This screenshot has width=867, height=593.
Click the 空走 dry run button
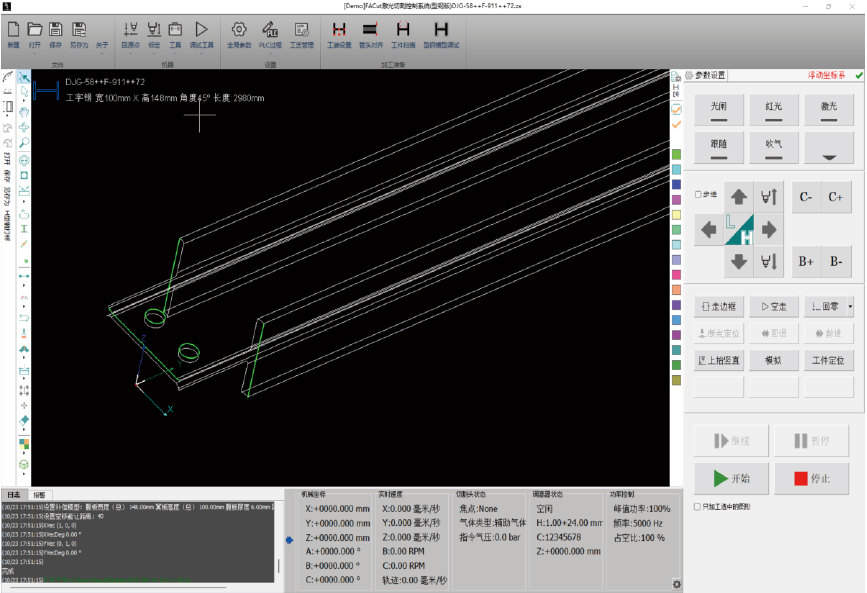click(x=774, y=306)
